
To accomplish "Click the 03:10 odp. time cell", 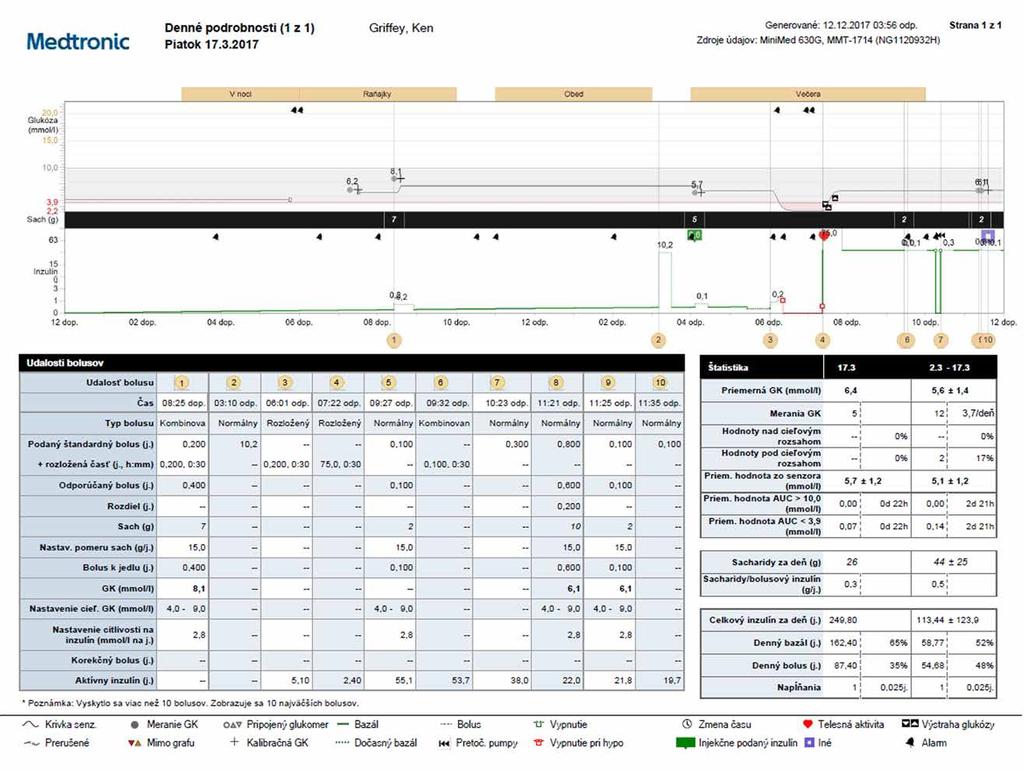I will pos(236,404).
